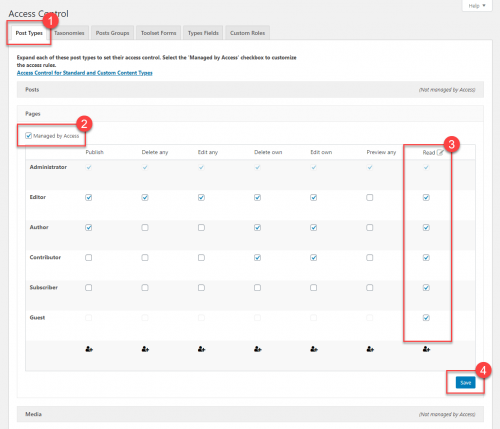Check Publish for Subscriber role
This screenshot has width=500, height=429.
point(88,287)
